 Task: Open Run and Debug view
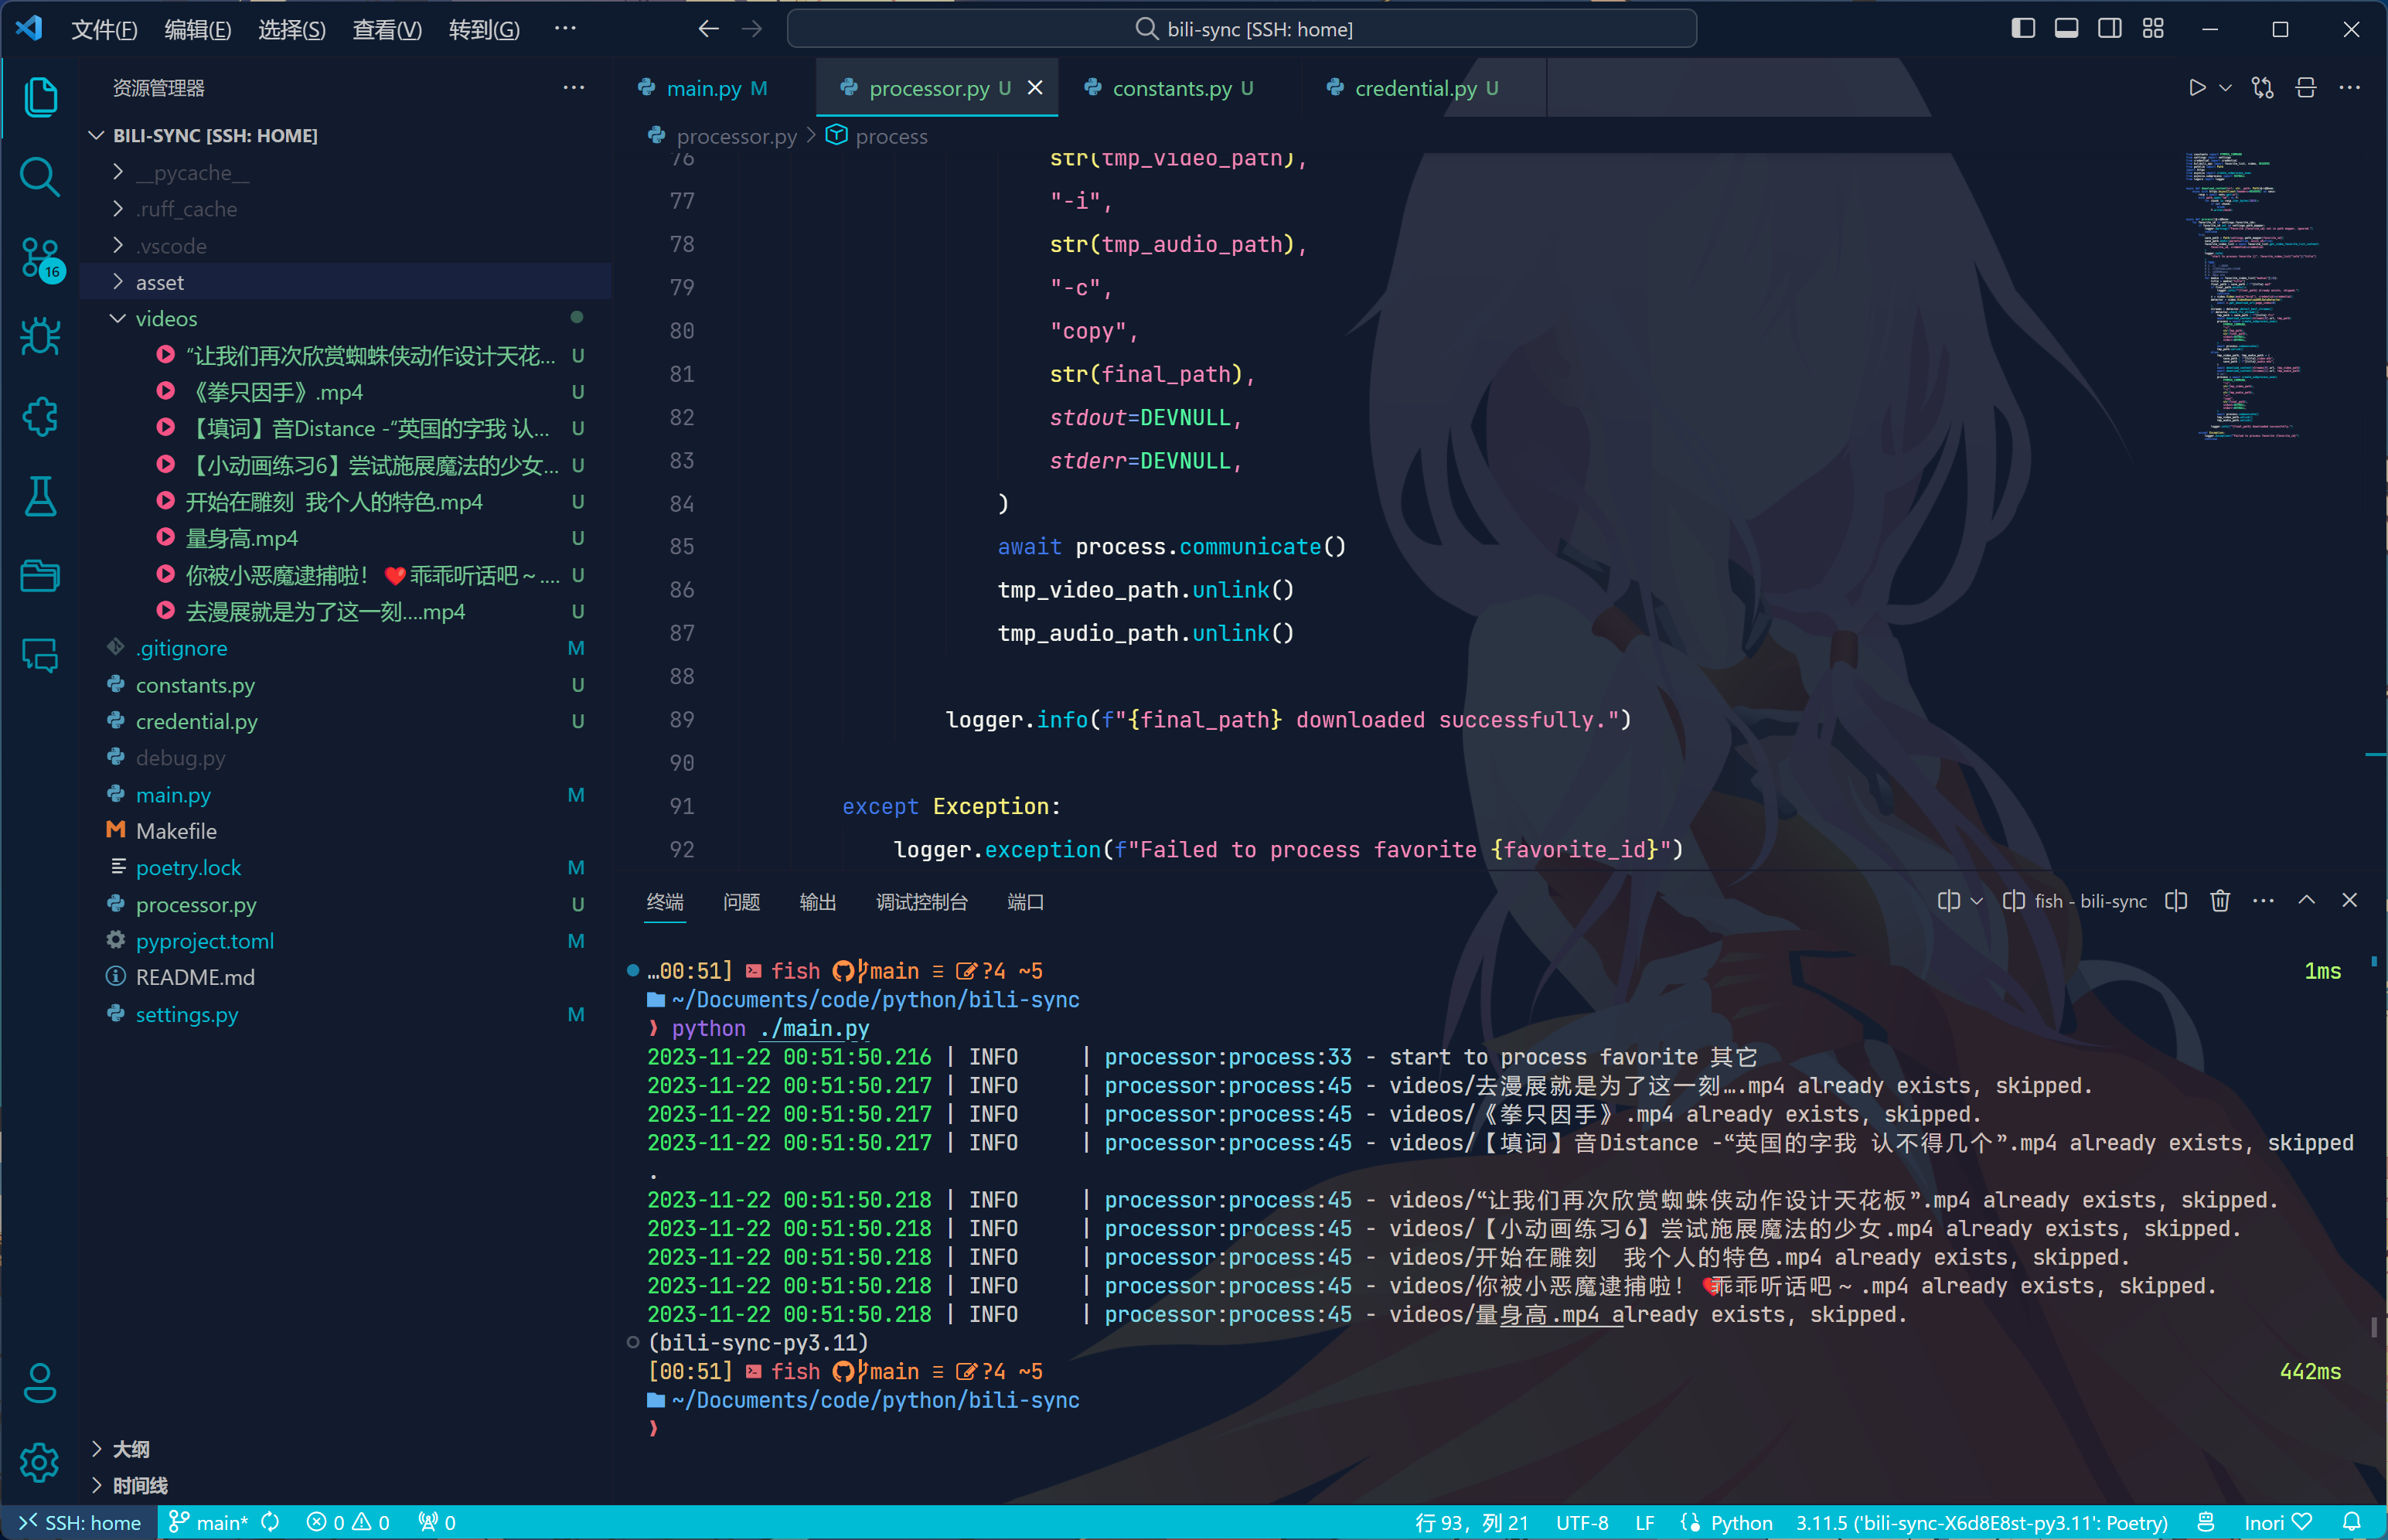40,337
